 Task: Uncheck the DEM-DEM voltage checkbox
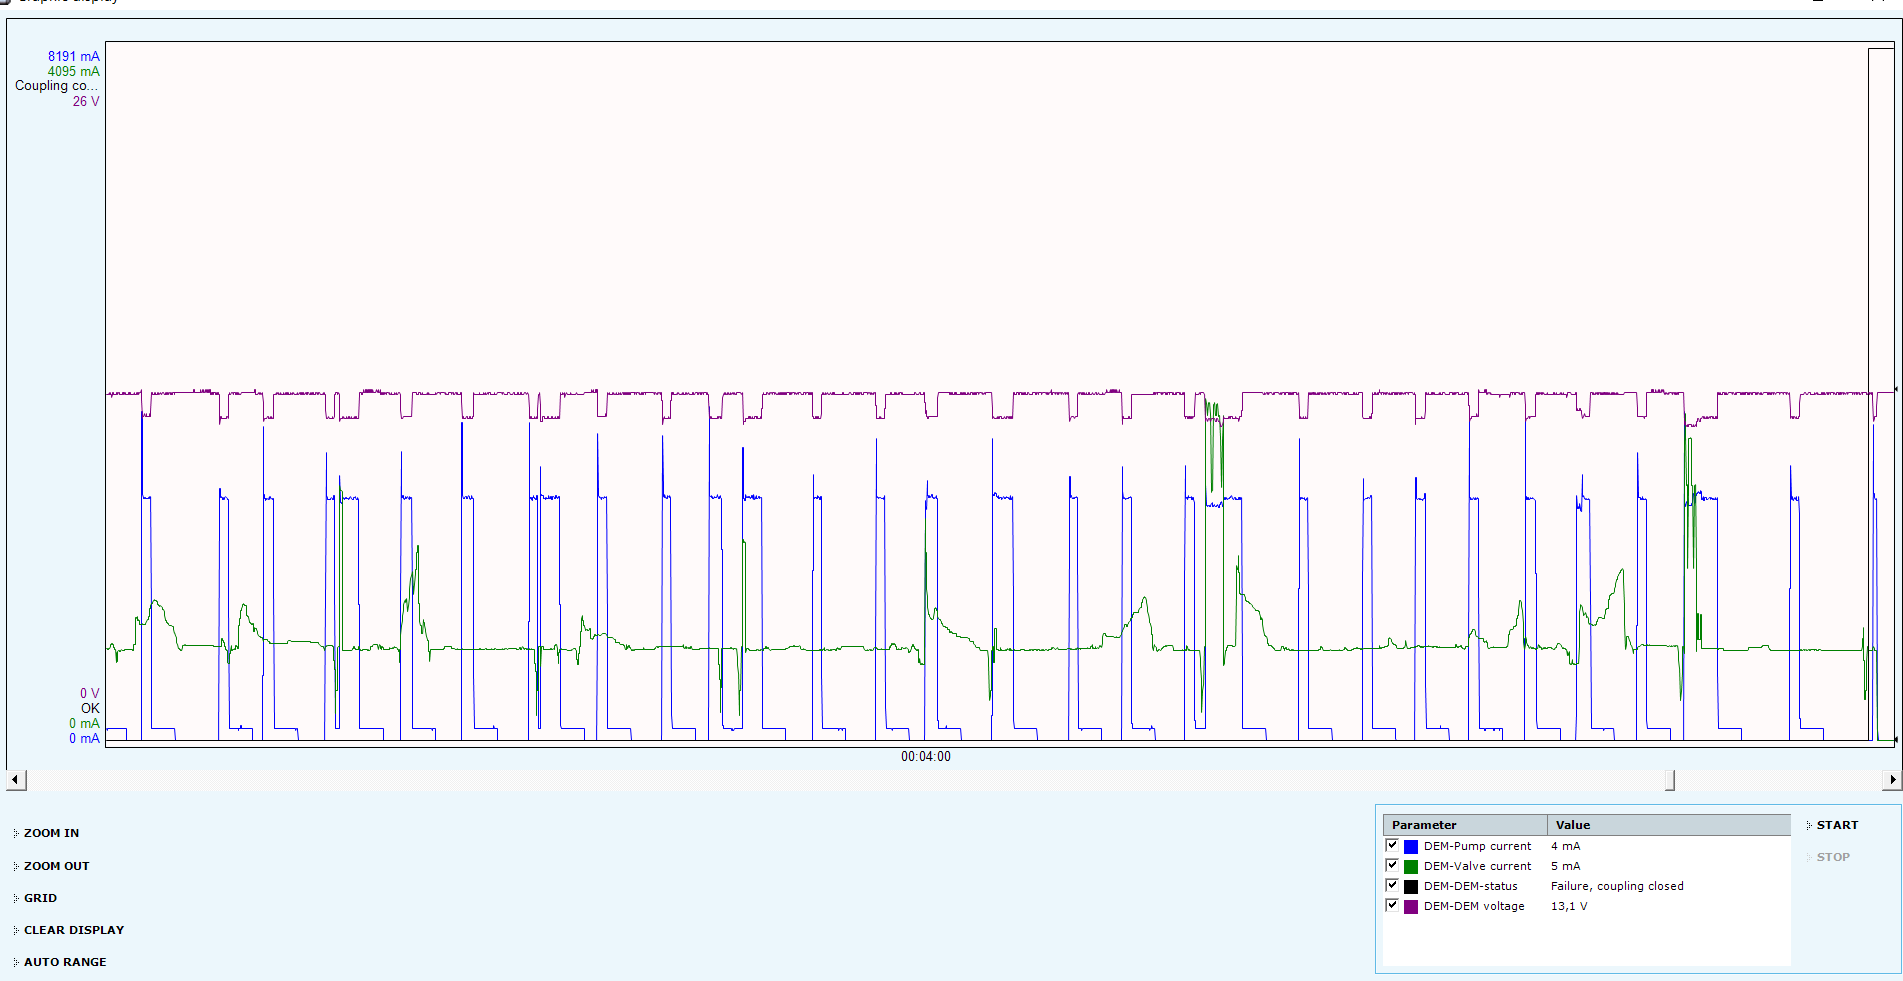(x=1392, y=905)
